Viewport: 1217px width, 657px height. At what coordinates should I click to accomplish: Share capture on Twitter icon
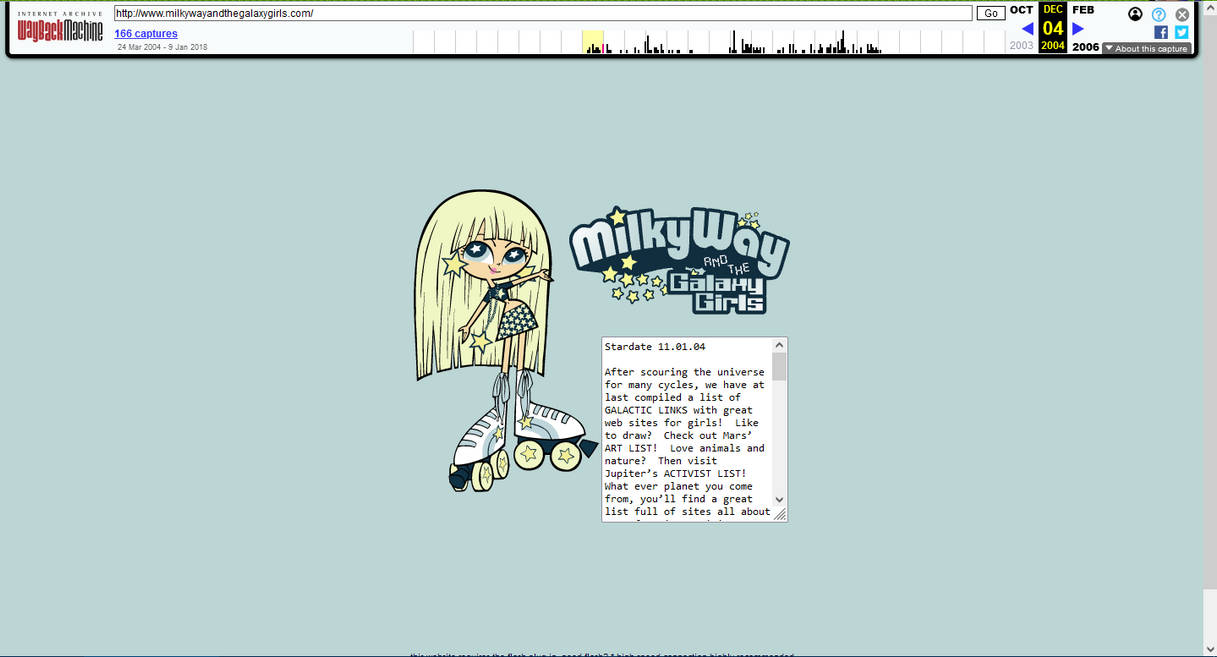click(x=1181, y=32)
